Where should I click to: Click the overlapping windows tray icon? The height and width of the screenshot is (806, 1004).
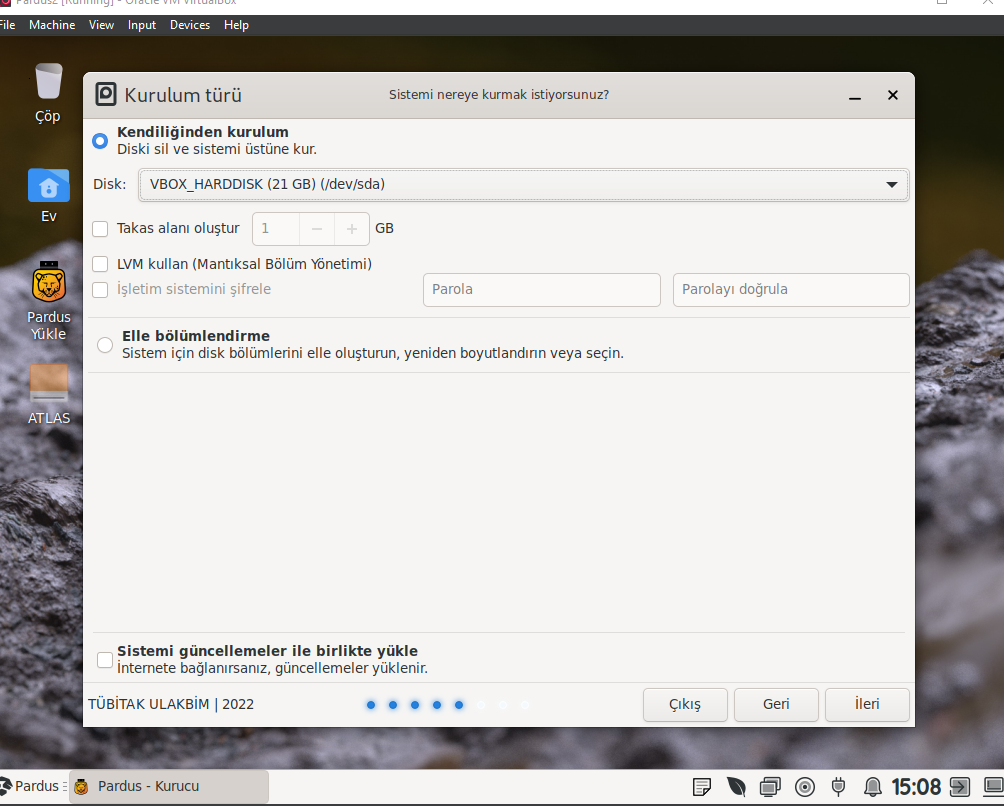(770, 786)
